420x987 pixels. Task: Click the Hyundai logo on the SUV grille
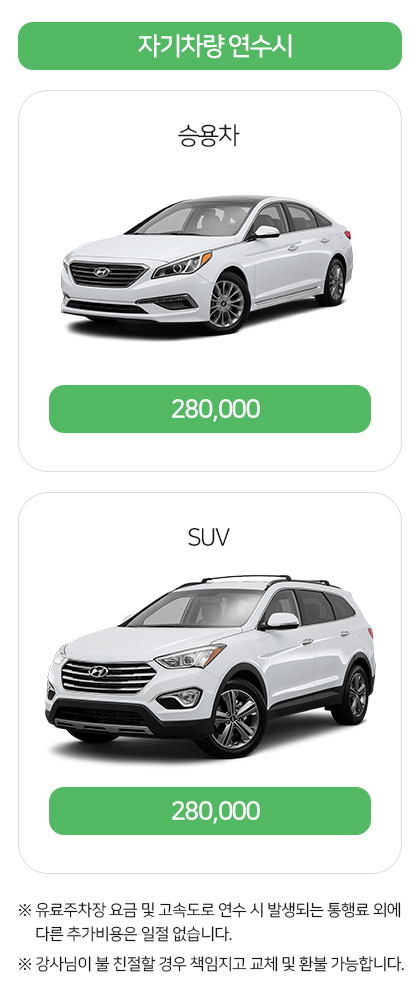(98, 672)
